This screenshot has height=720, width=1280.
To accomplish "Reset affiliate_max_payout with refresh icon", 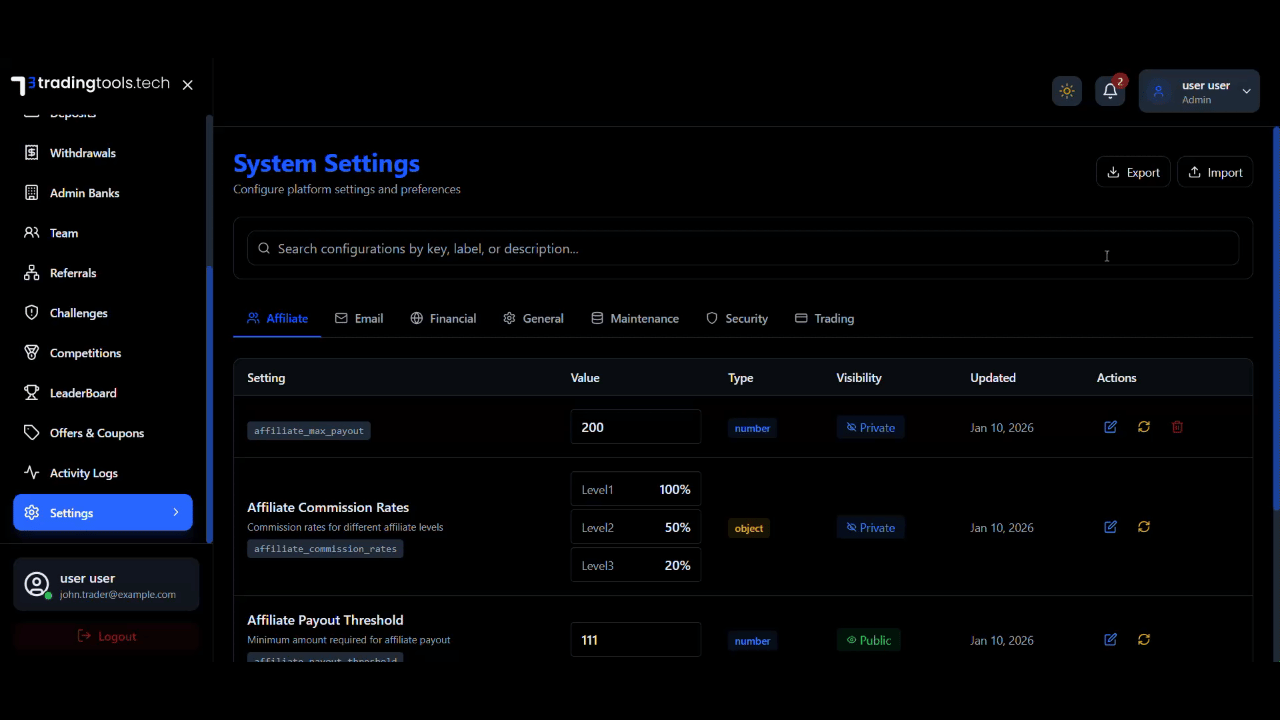I will [x=1144, y=427].
